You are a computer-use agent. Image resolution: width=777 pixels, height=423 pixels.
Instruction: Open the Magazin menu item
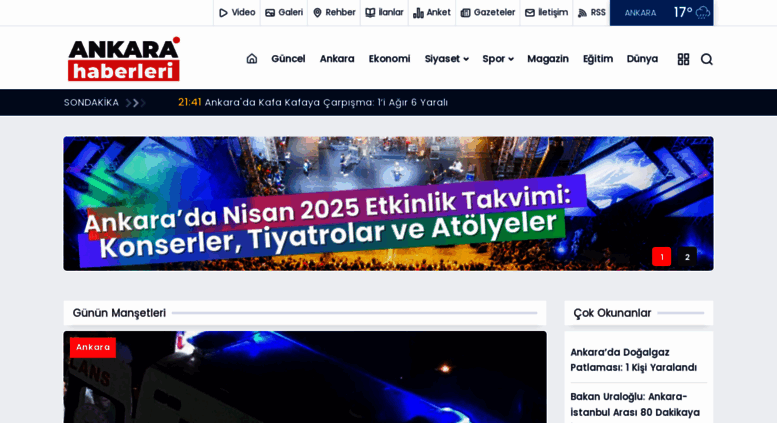tap(548, 59)
